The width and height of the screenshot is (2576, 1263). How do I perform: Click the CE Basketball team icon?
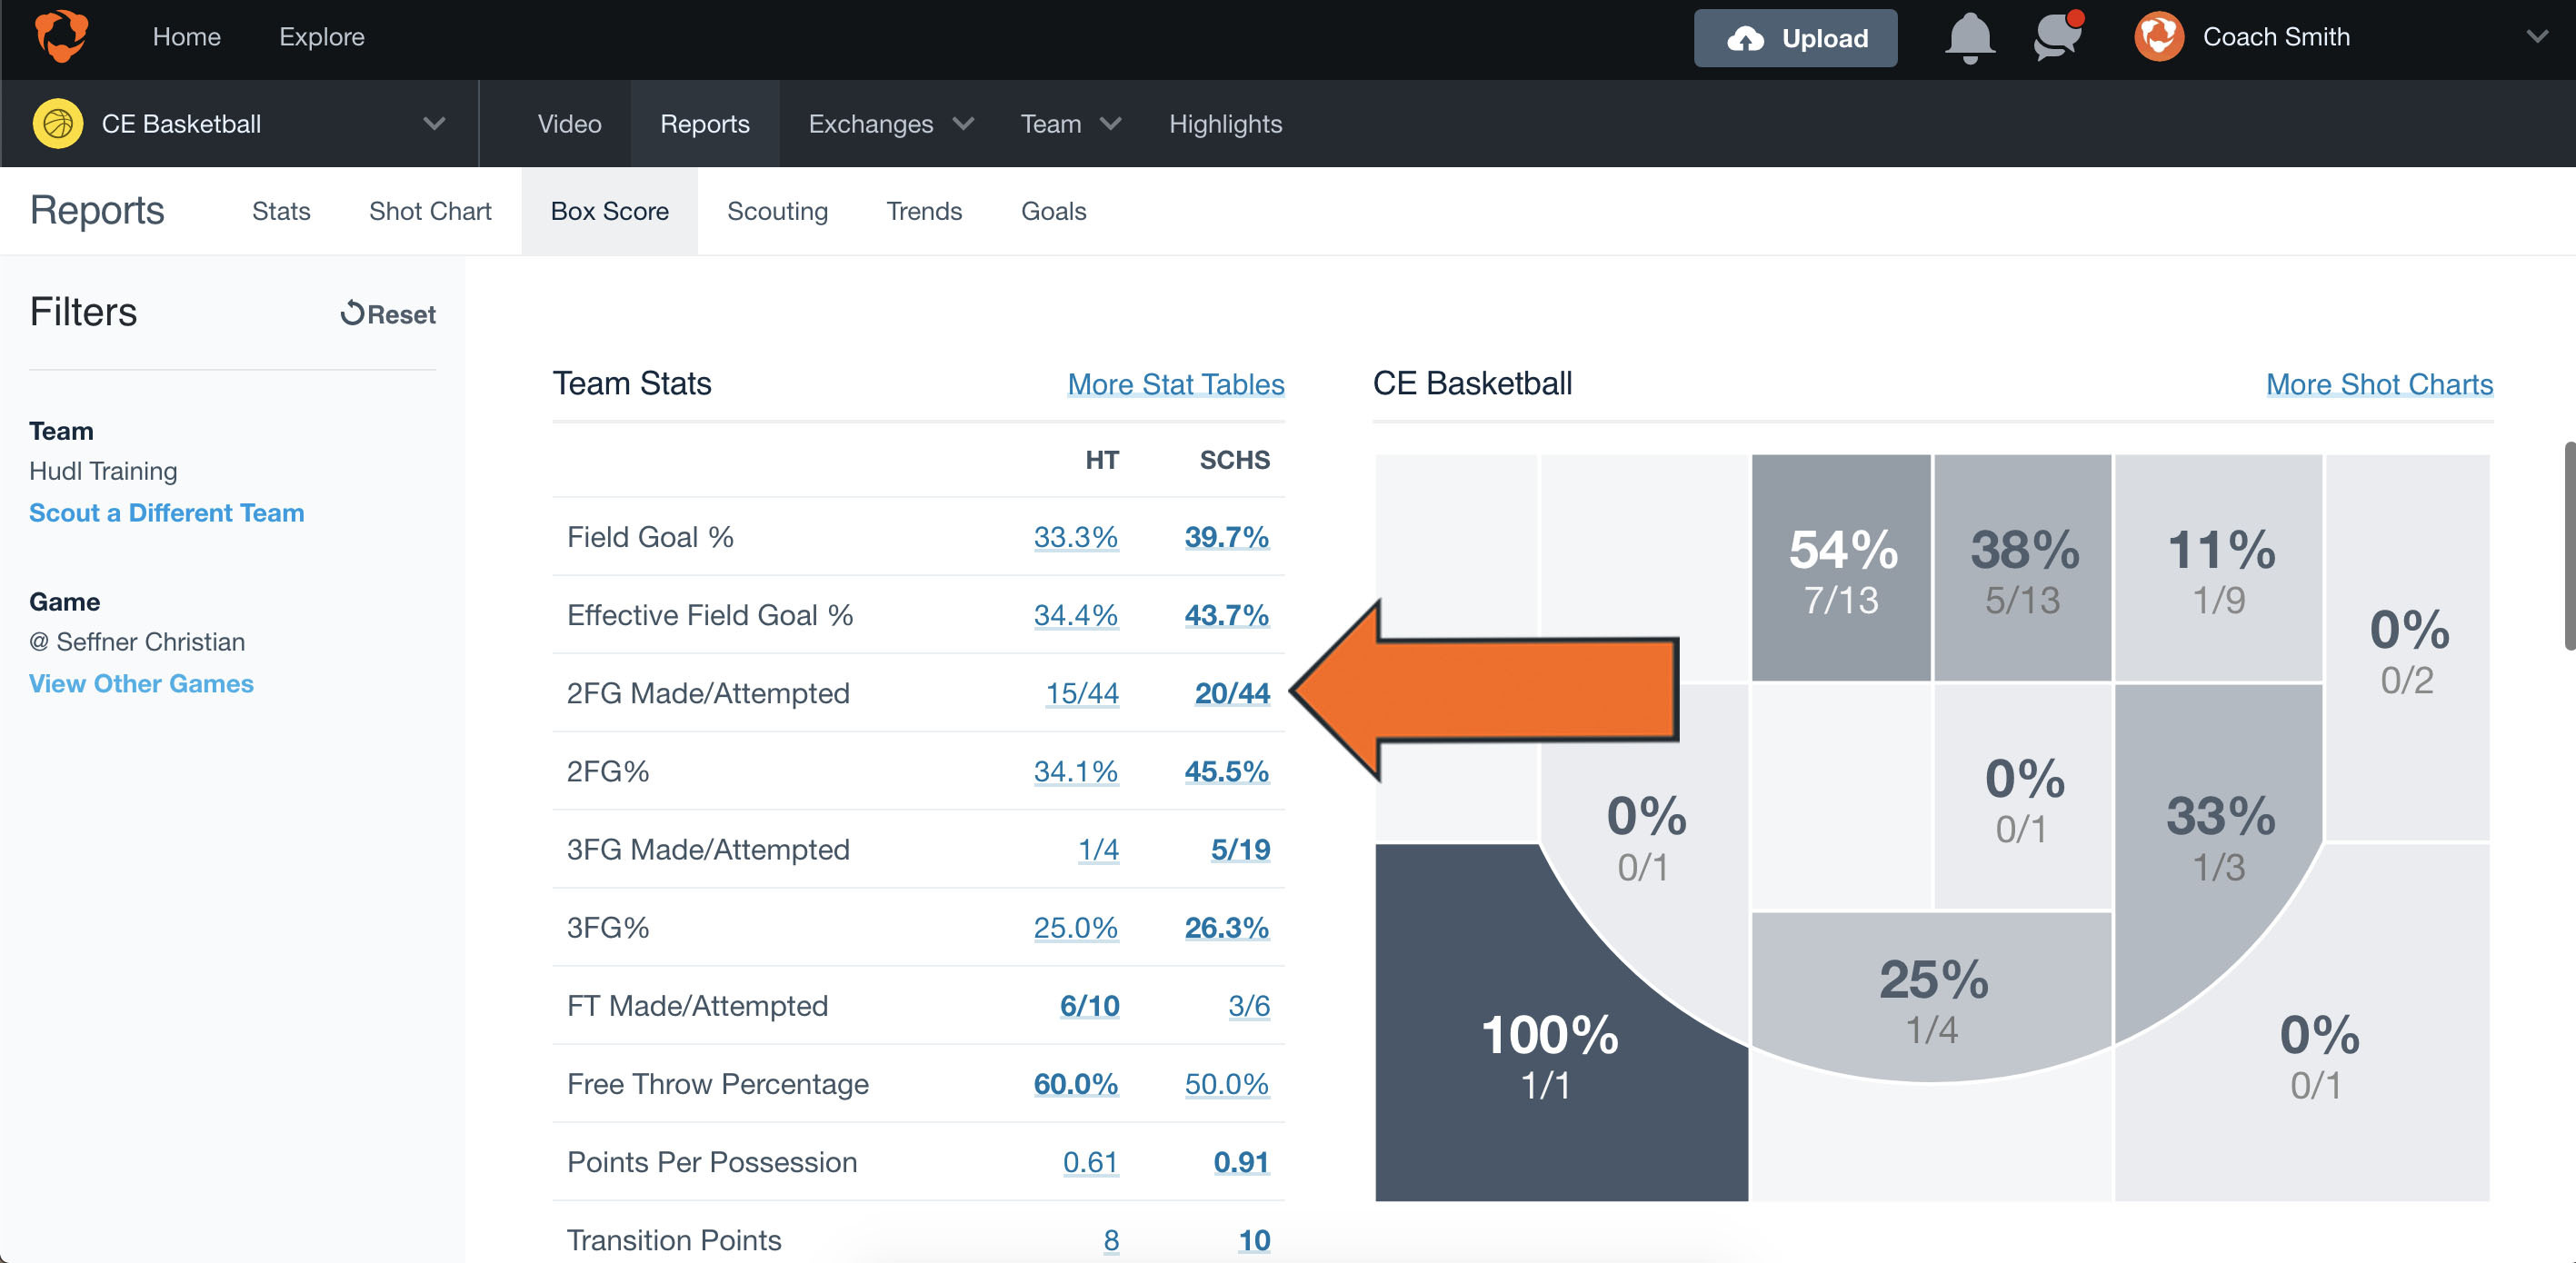pyautogui.click(x=58, y=123)
